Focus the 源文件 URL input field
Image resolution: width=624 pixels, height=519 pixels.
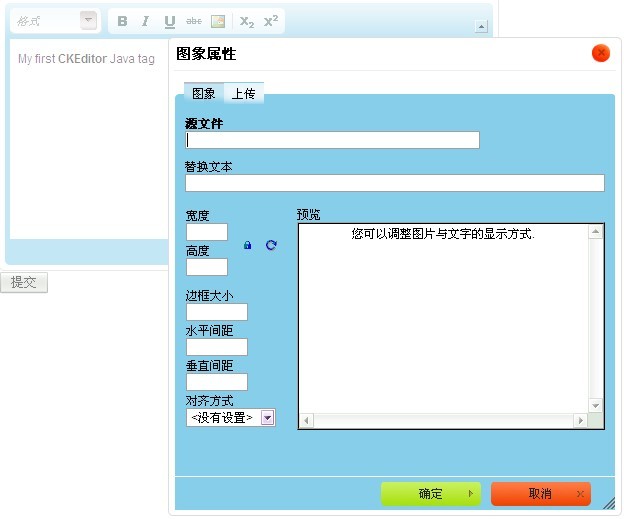point(332,140)
